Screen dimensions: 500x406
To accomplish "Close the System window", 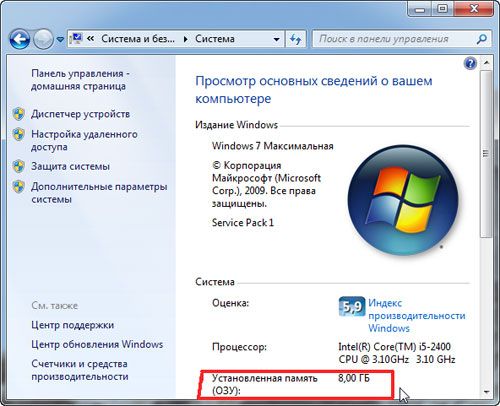I will [474, 9].
